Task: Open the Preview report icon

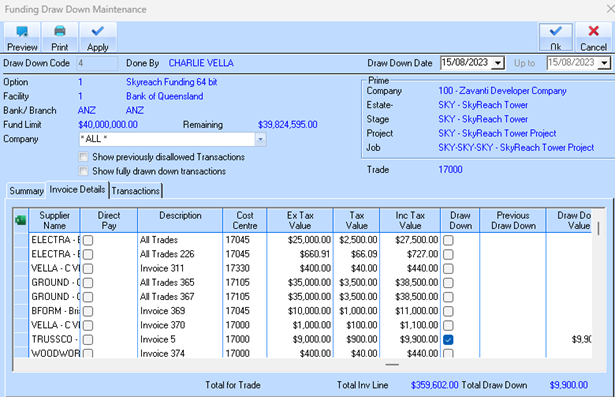Action: point(22,37)
